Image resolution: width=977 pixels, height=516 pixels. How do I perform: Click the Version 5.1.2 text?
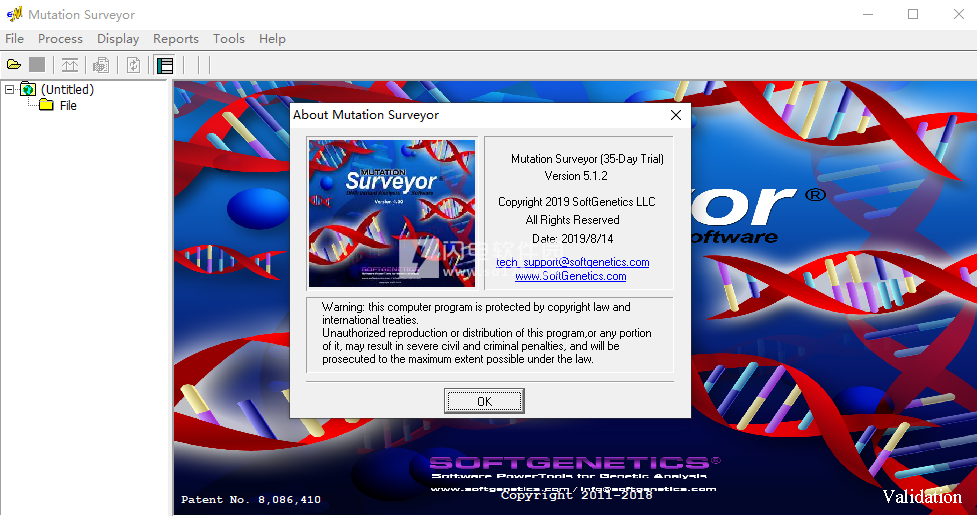pos(576,176)
